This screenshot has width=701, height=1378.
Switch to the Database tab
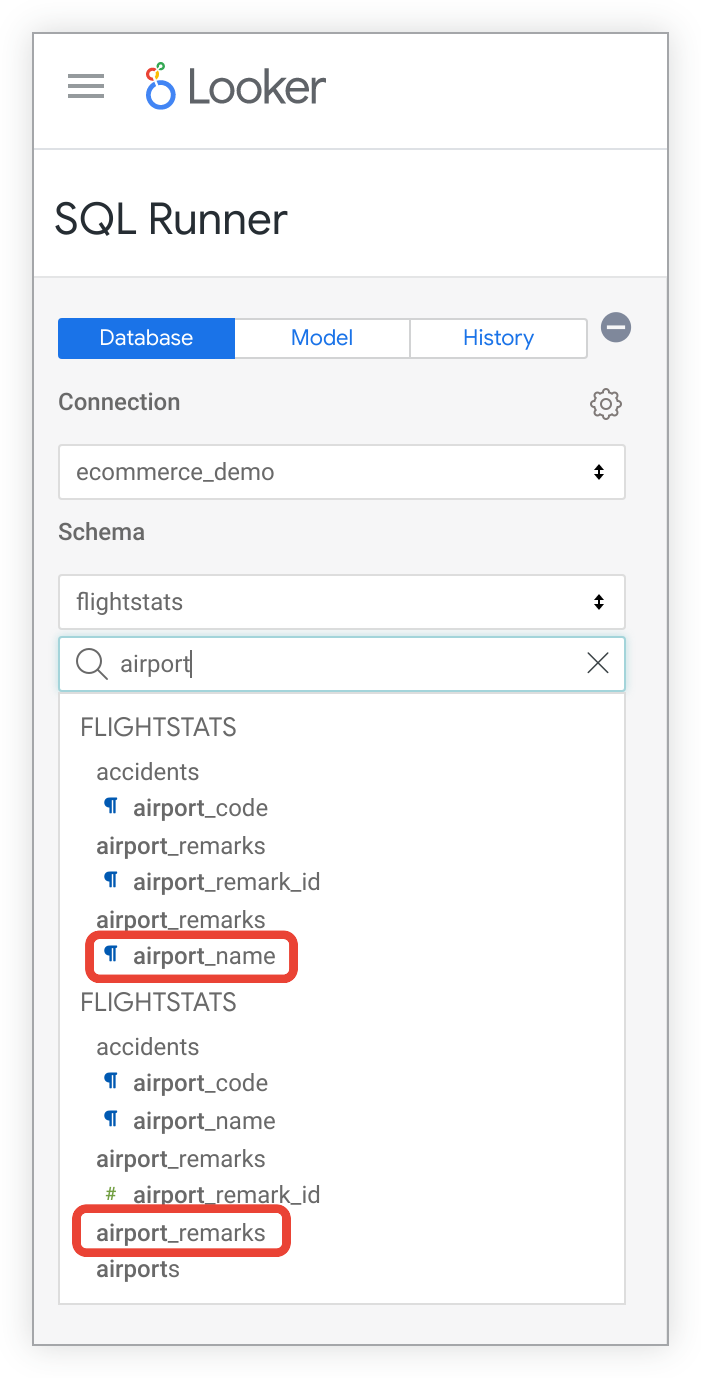tap(146, 338)
